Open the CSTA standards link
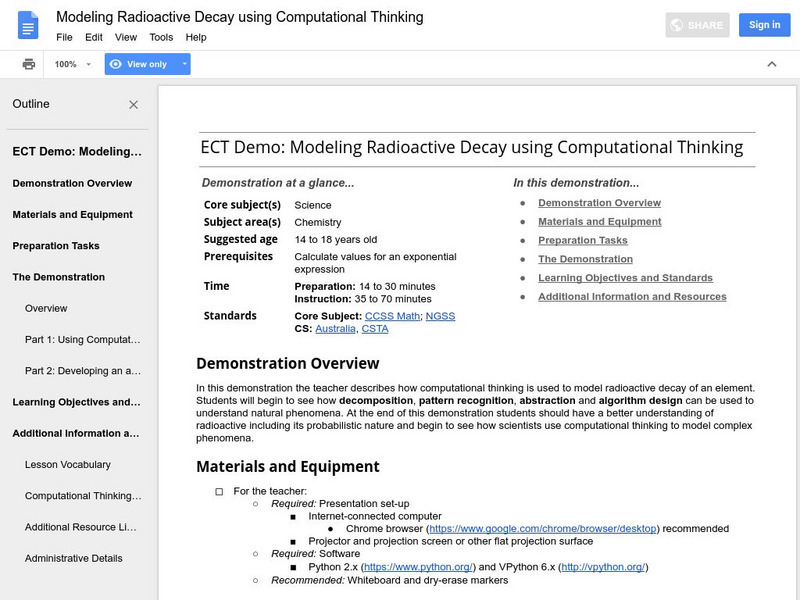 375,329
